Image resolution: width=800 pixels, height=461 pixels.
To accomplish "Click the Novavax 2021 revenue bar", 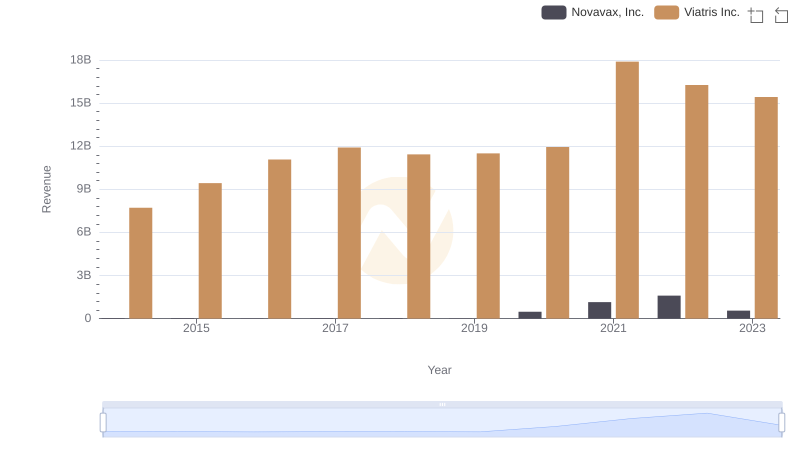I will tap(599, 311).
